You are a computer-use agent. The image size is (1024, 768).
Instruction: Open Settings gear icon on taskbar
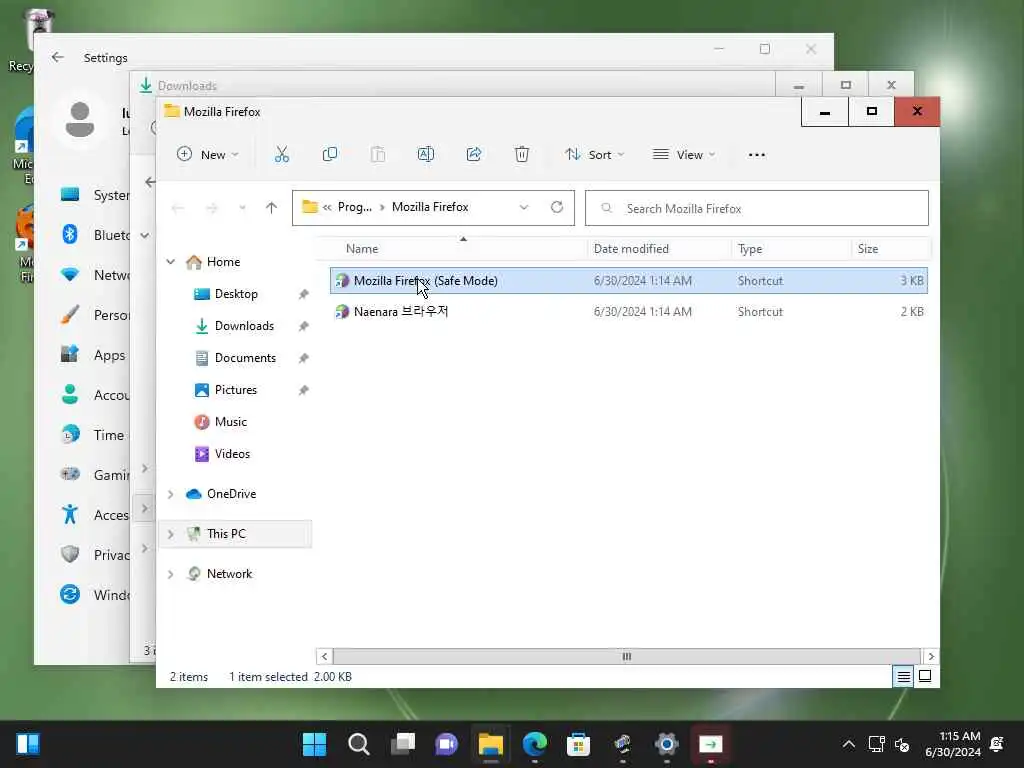click(x=666, y=744)
